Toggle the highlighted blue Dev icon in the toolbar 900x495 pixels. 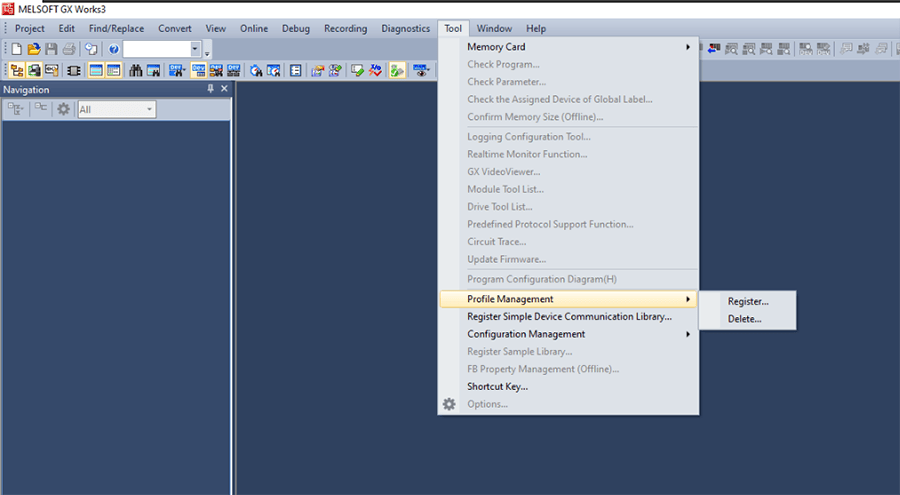[199, 71]
